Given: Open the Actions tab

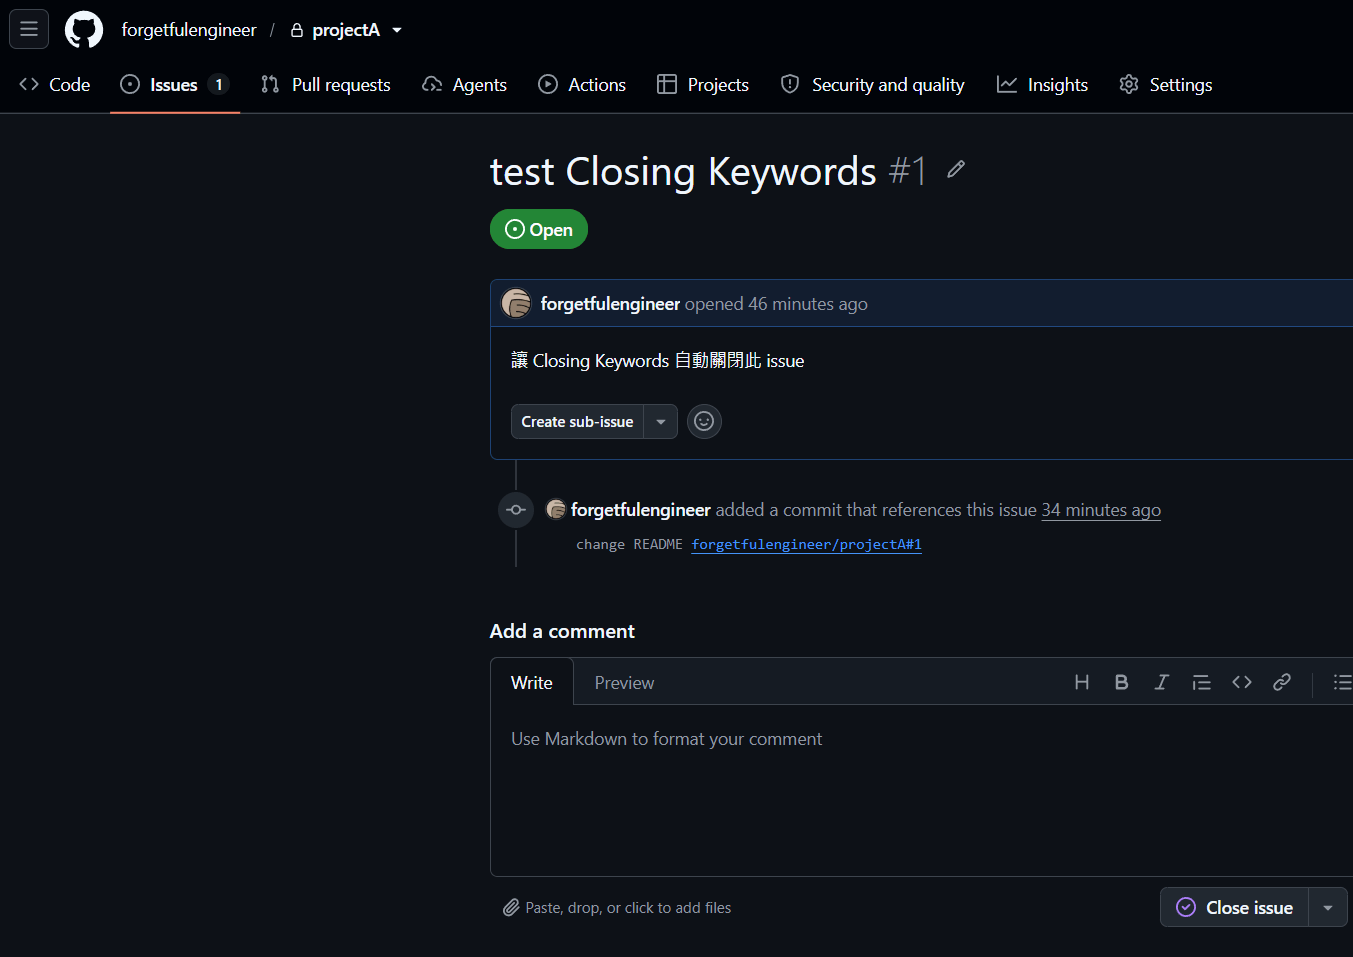Looking at the screenshot, I should click(582, 85).
